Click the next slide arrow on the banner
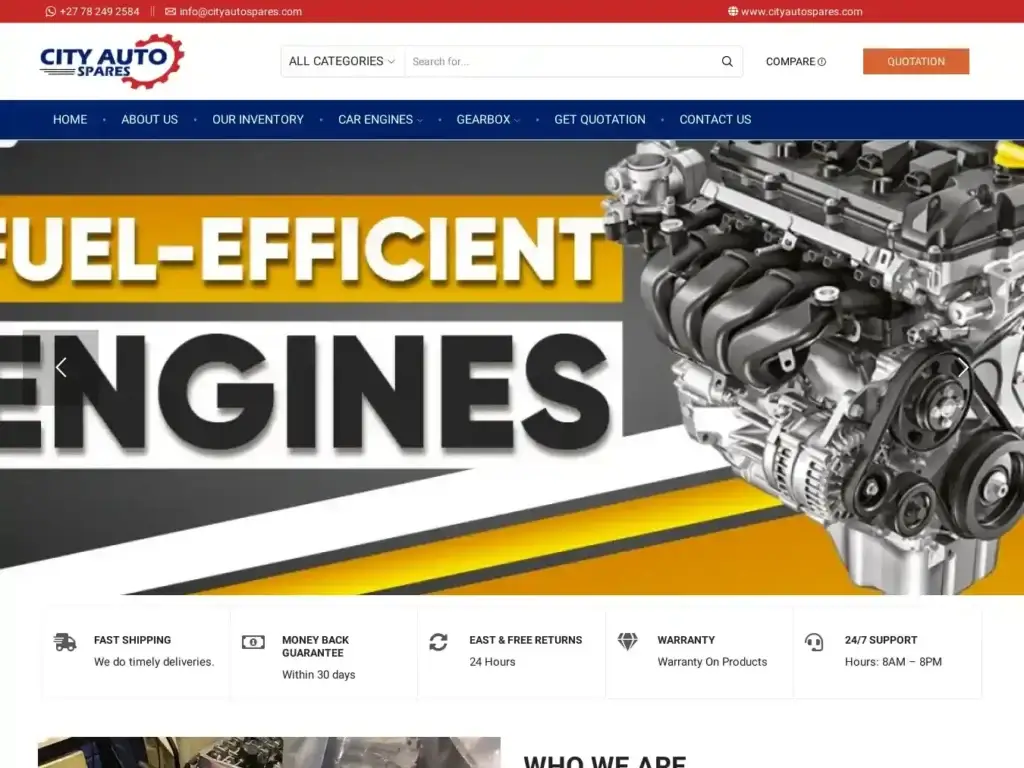1024x768 pixels. click(x=962, y=368)
